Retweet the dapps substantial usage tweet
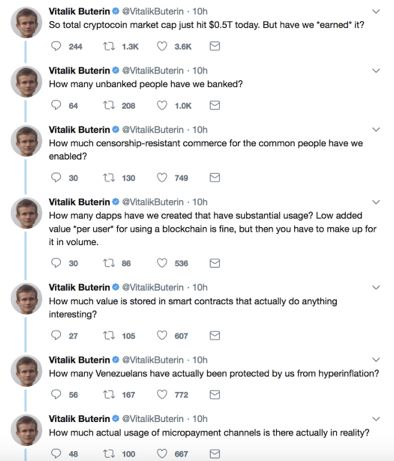This screenshot has height=461, width=394. (x=108, y=263)
